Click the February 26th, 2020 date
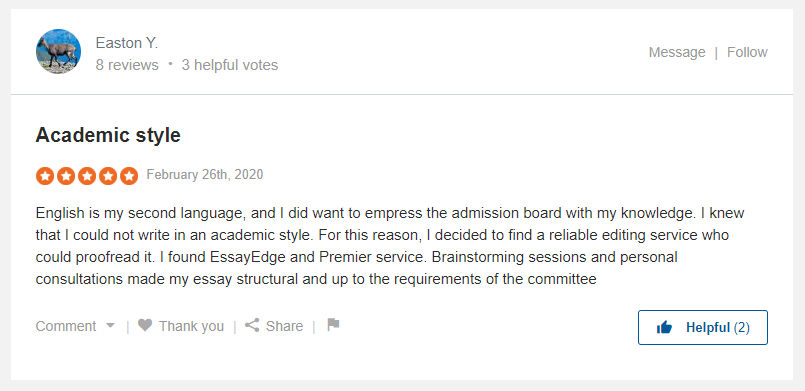Image resolution: width=805 pixels, height=391 pixels. coord(205,174)
